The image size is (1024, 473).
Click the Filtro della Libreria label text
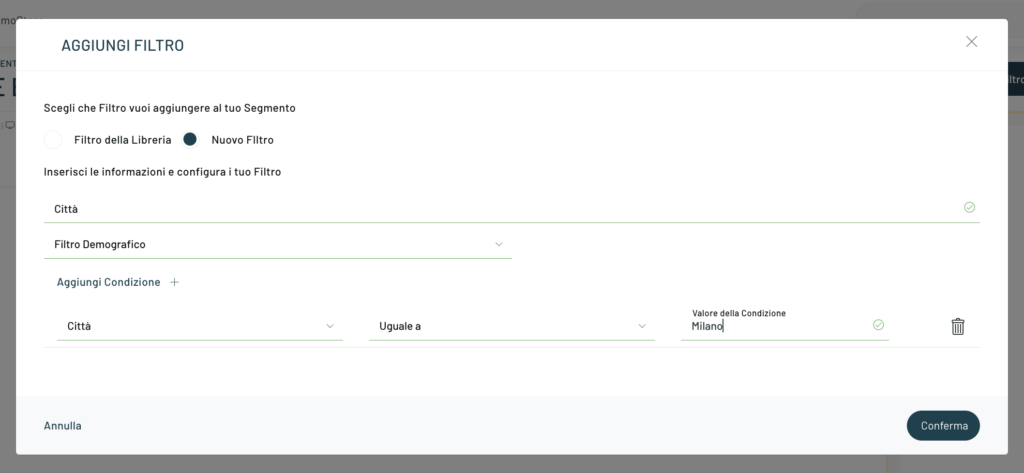click(x=123, y=140)
